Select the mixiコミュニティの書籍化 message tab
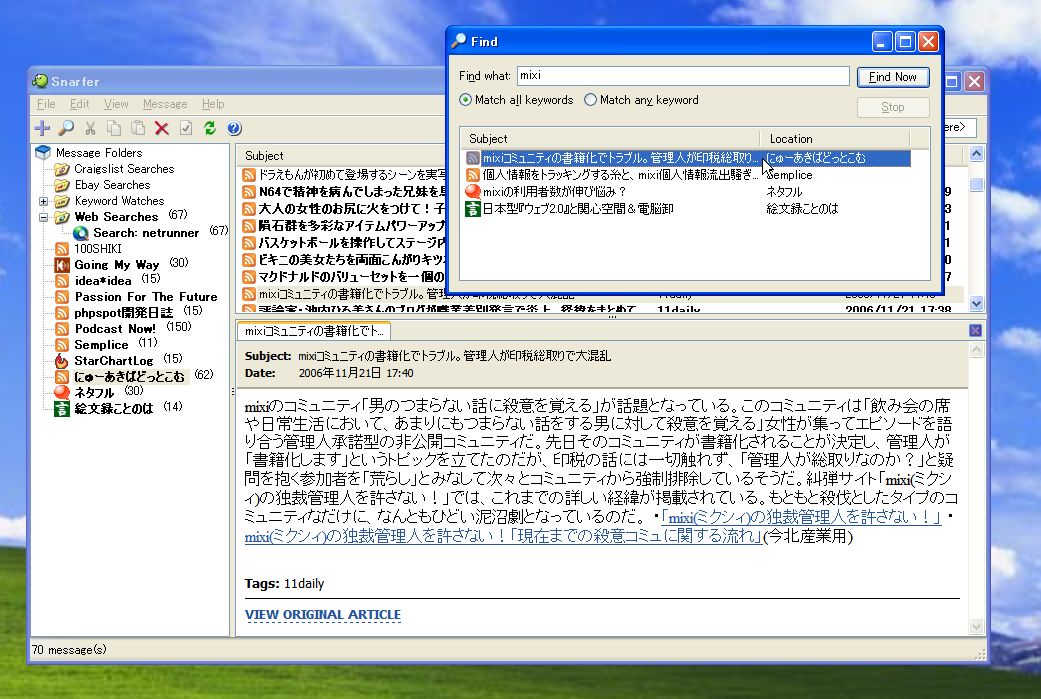This screenshot has width=1041, height=699. 314,331
